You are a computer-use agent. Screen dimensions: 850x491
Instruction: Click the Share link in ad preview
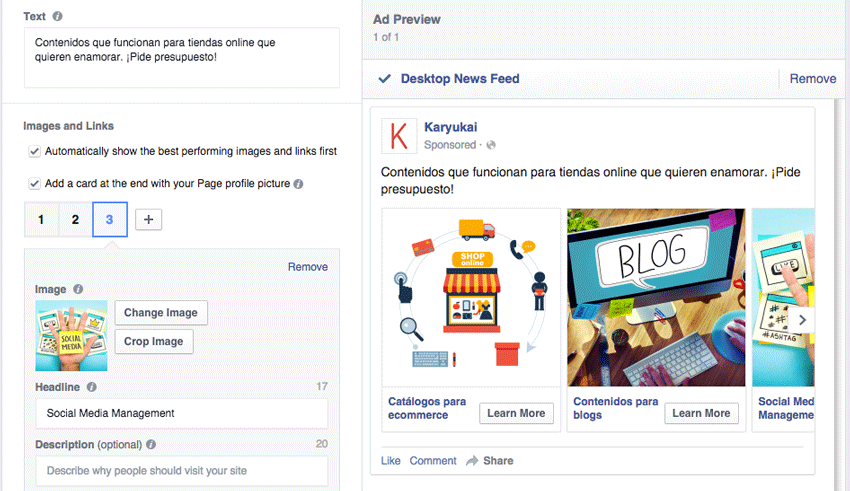pyautogui.click(x=498, y=461)
